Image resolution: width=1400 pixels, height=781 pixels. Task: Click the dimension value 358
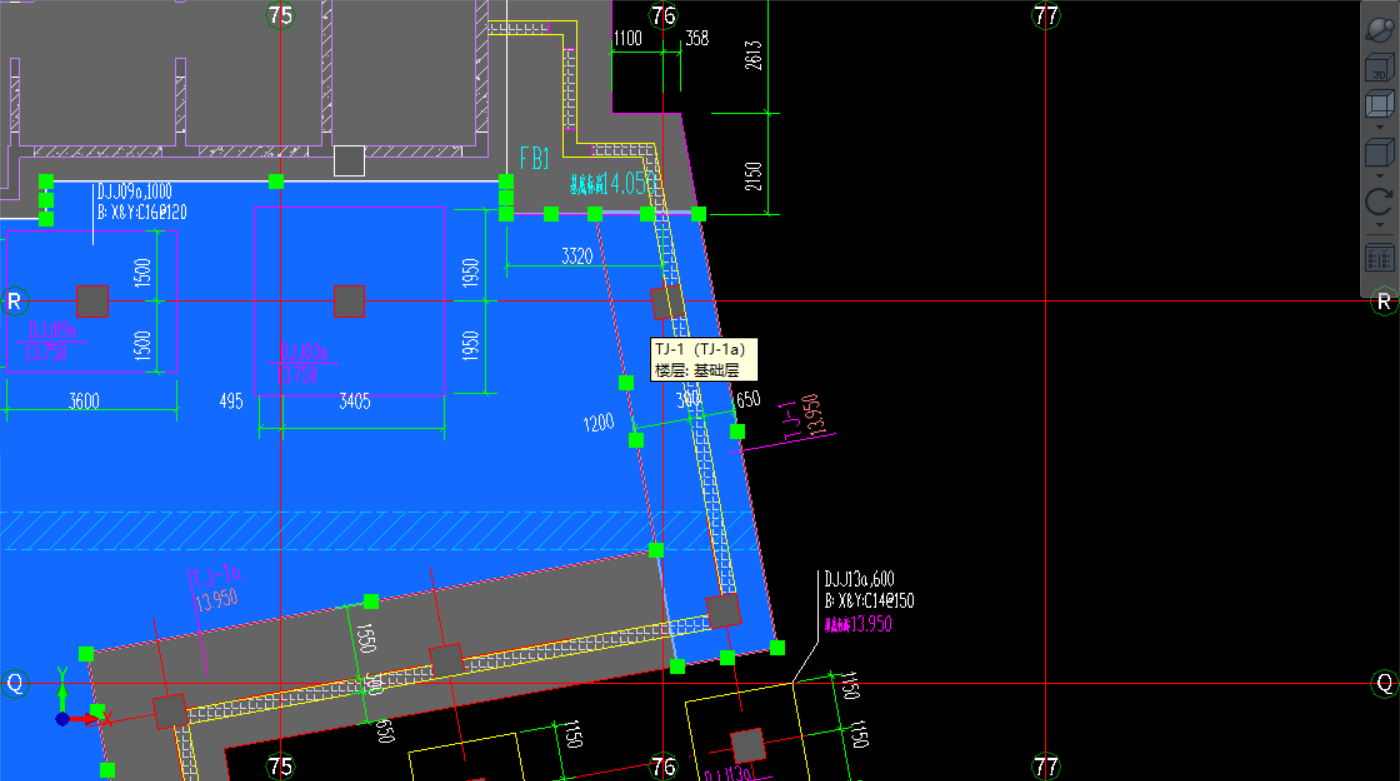pos(697,38)
